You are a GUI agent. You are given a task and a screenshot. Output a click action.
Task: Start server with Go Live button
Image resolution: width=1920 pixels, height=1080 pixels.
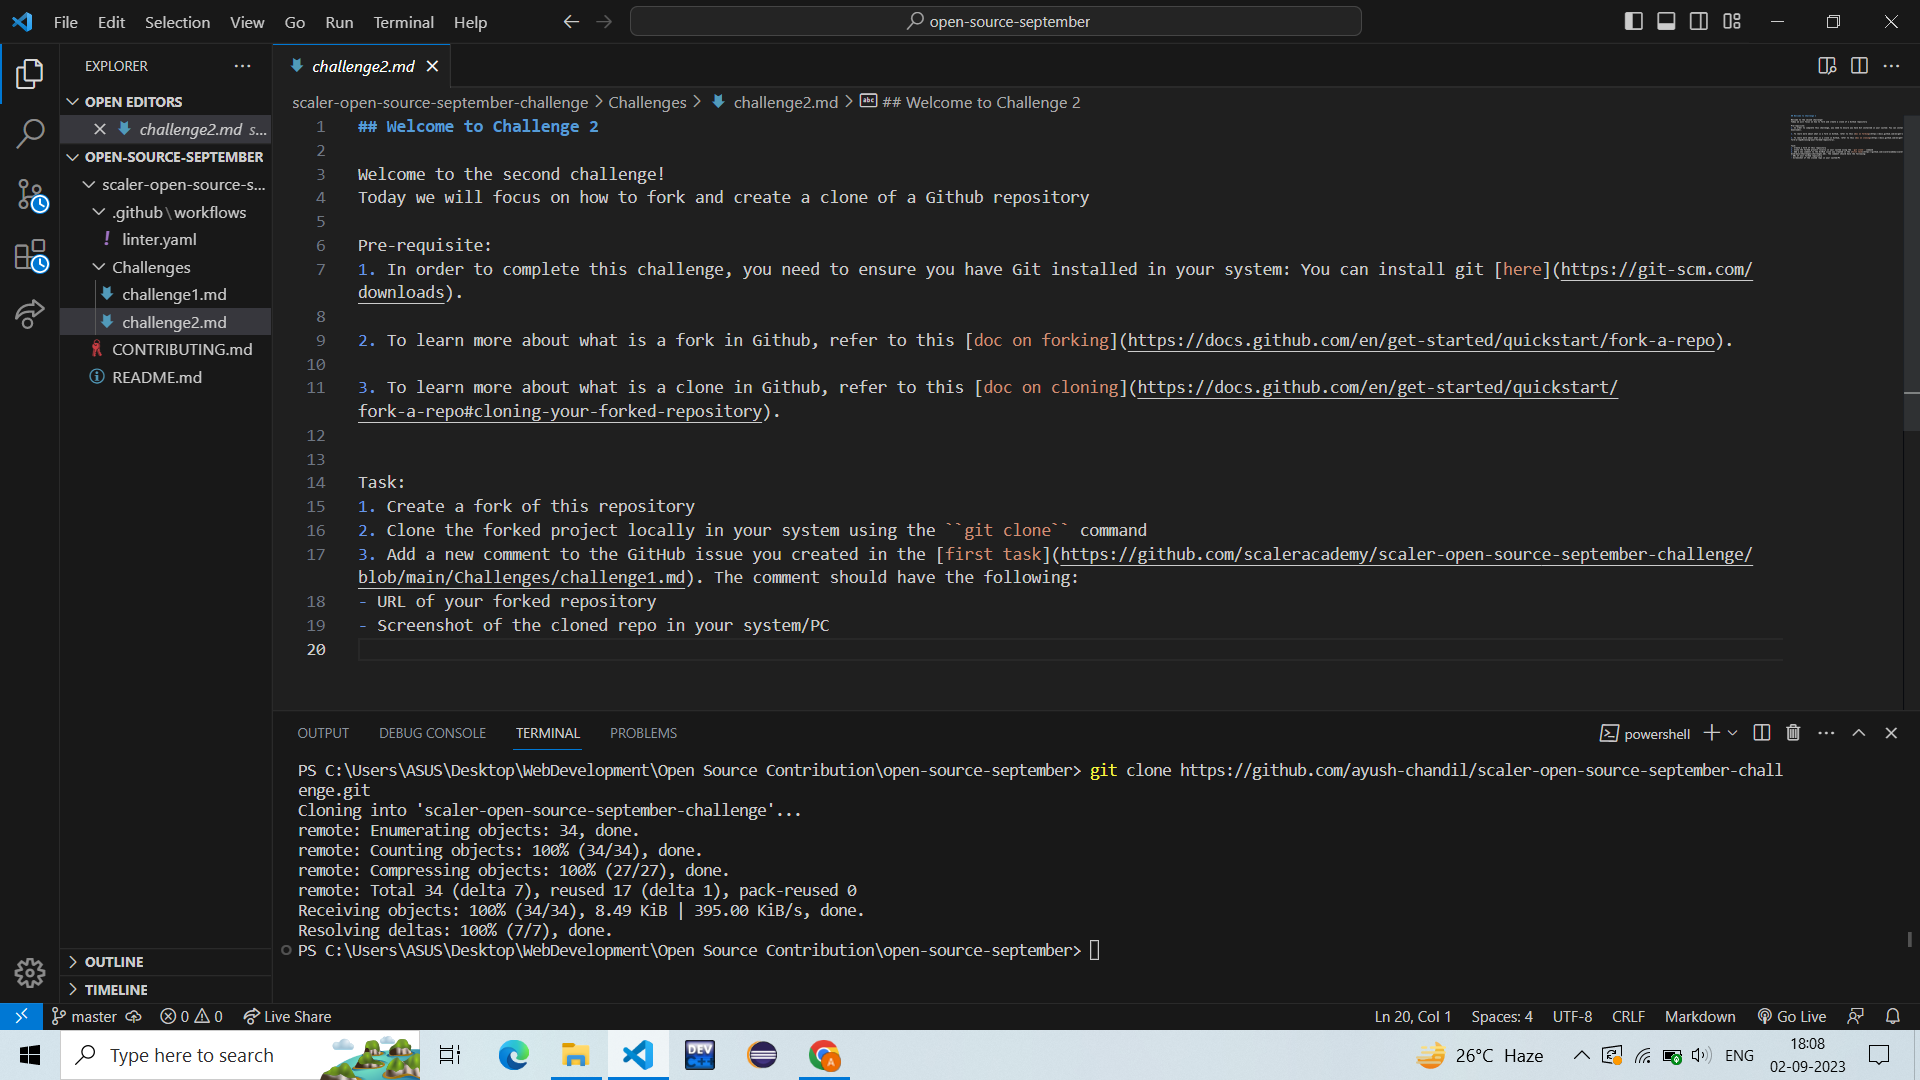click(x=1791, y=1016)
